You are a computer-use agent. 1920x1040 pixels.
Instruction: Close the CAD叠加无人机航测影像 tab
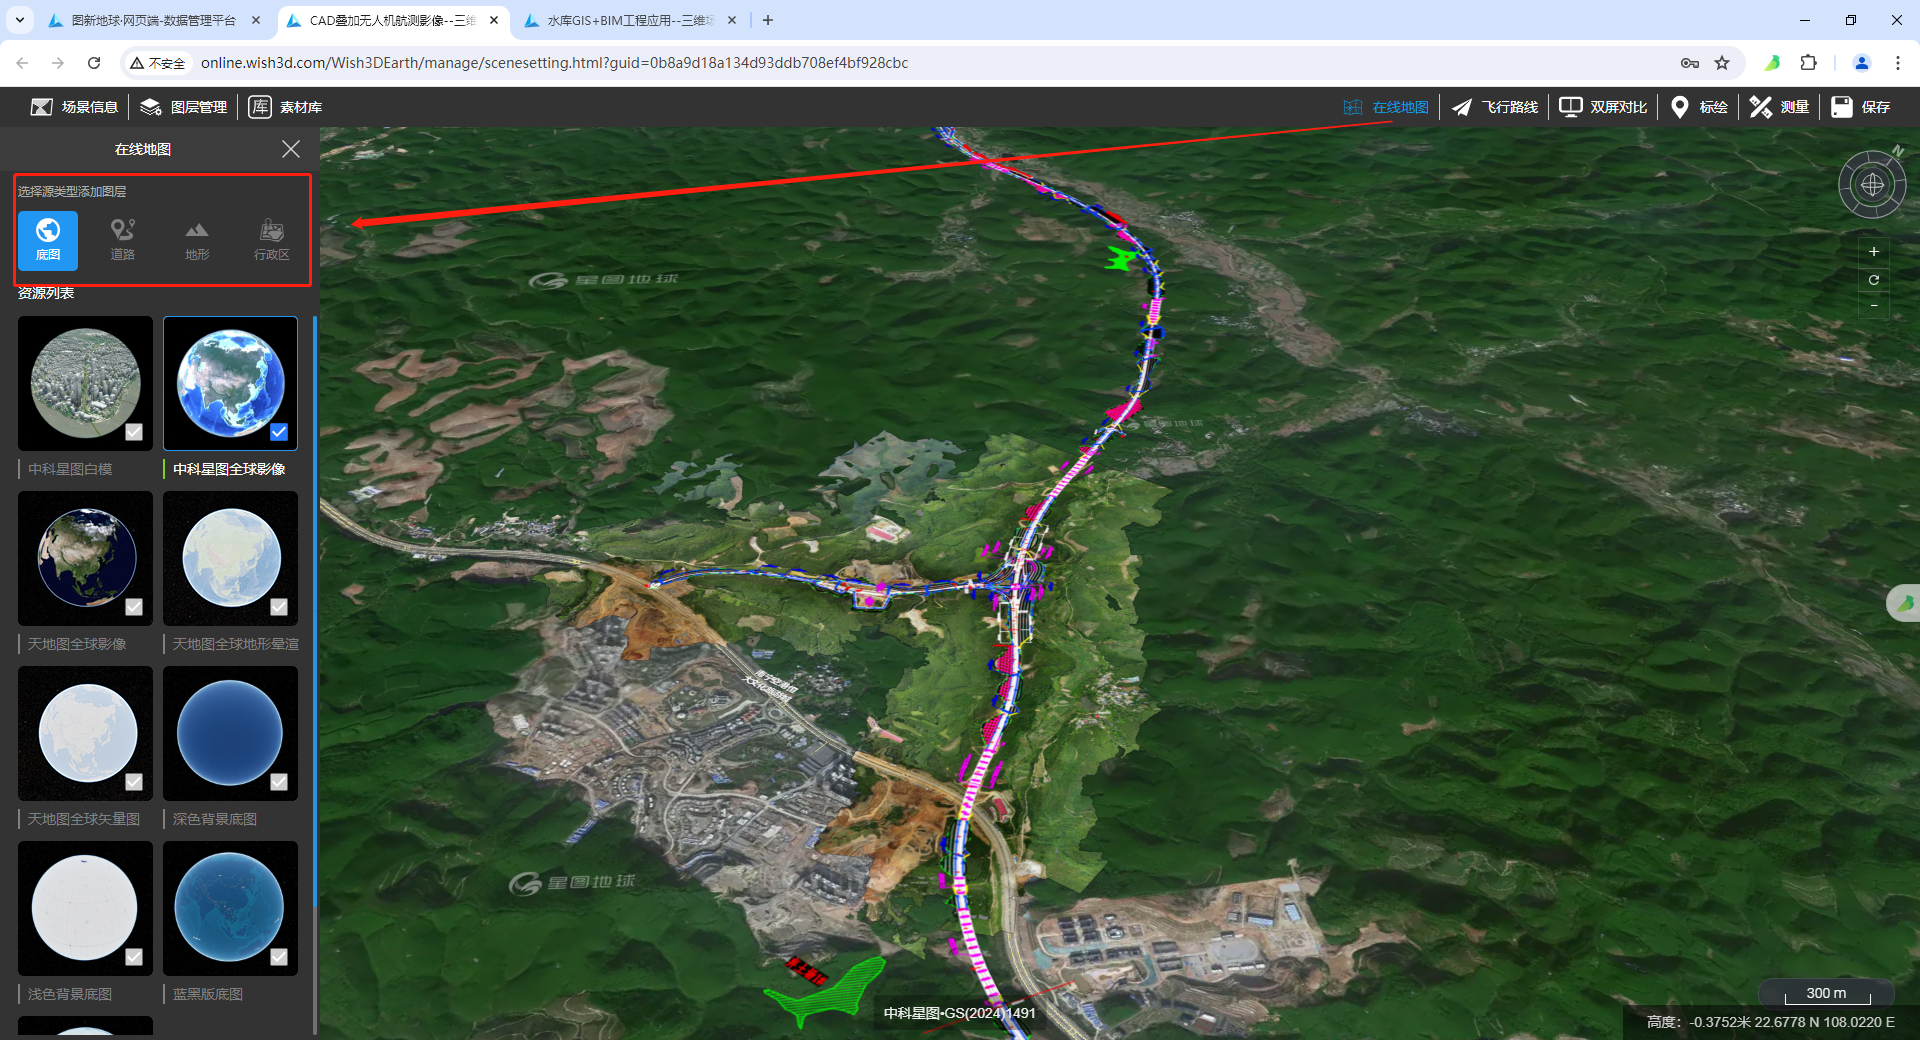pyautogui.click(x=494, y=20)
